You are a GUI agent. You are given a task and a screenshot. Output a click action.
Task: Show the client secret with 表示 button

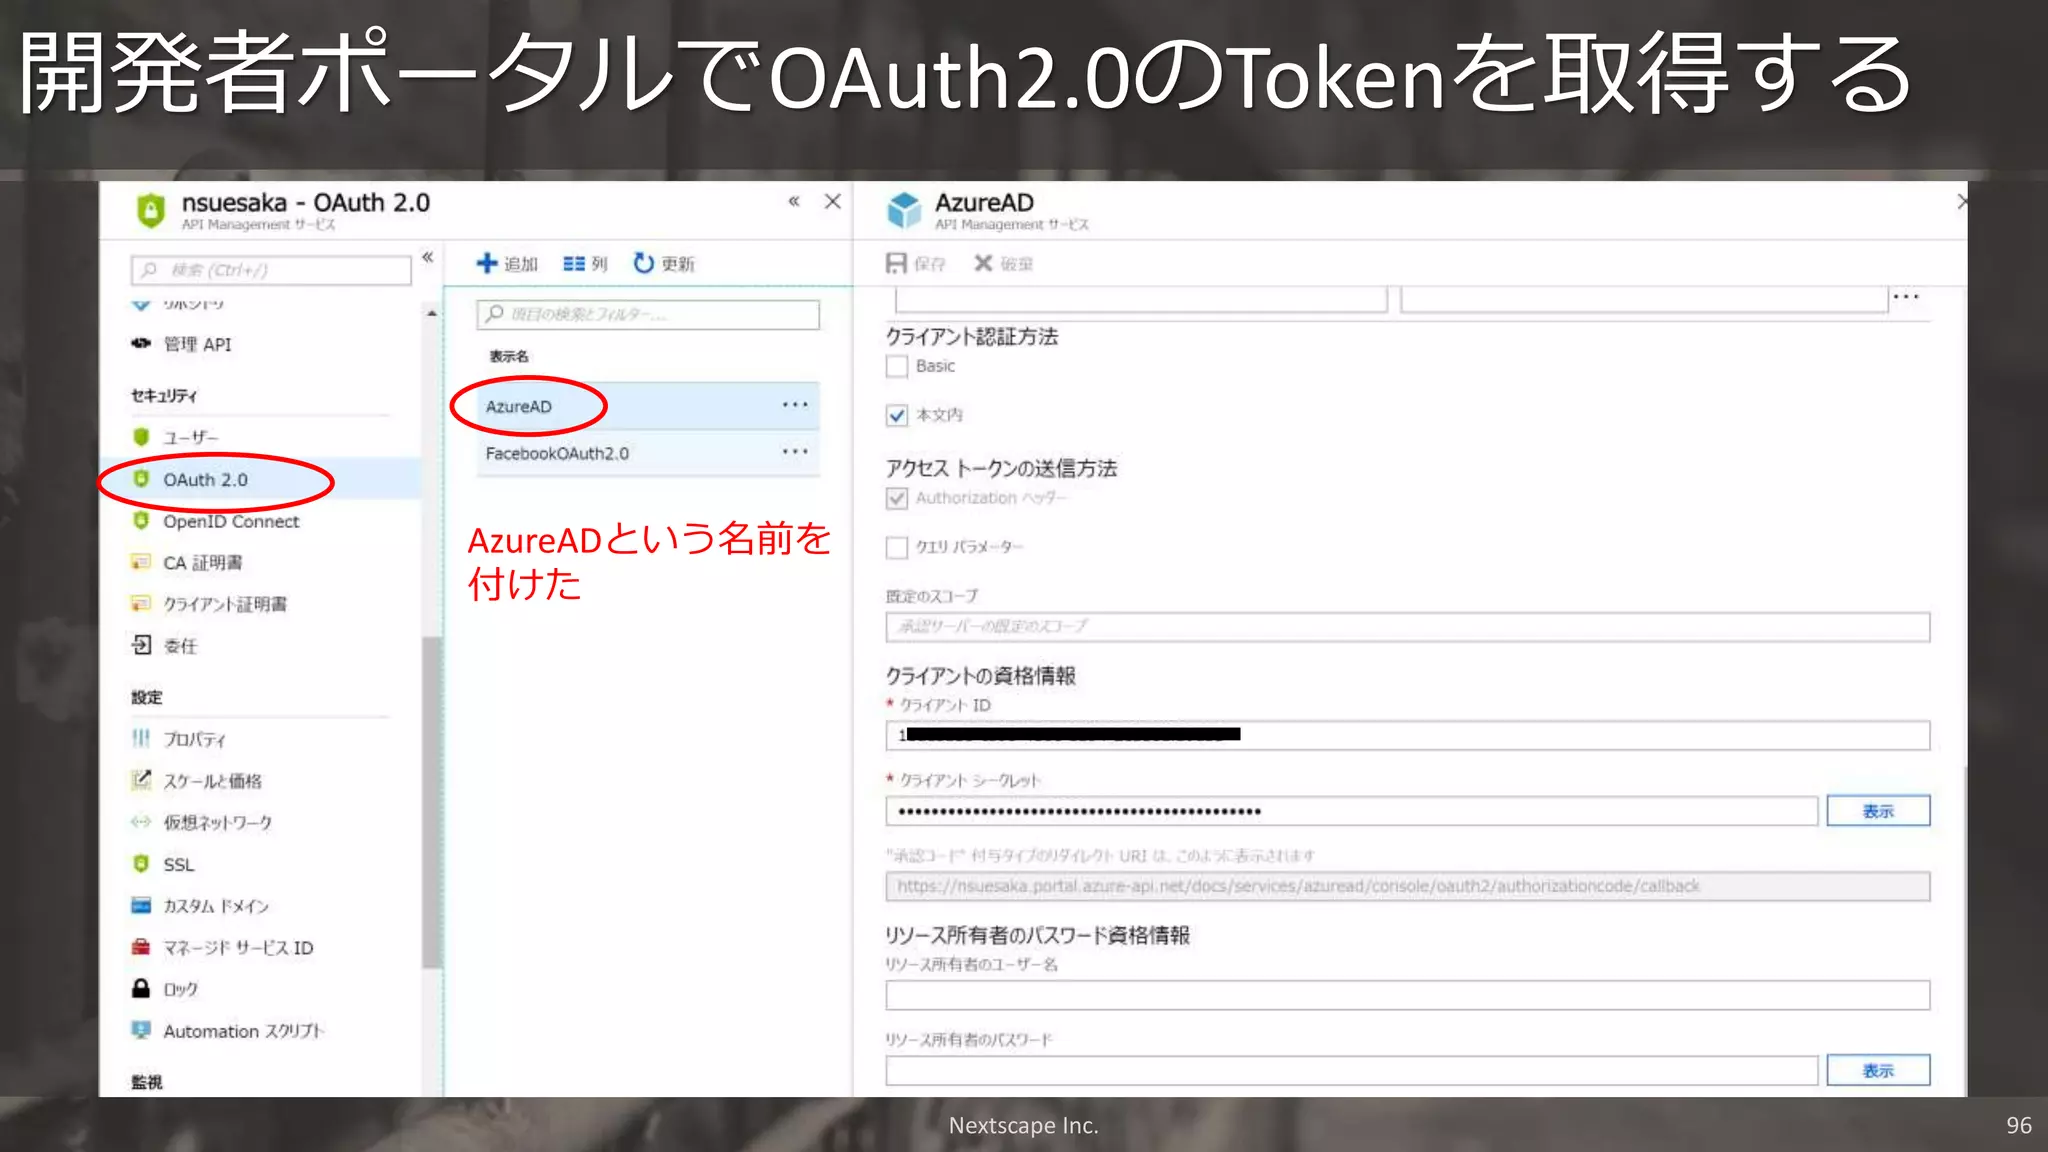coord(1878,811)
